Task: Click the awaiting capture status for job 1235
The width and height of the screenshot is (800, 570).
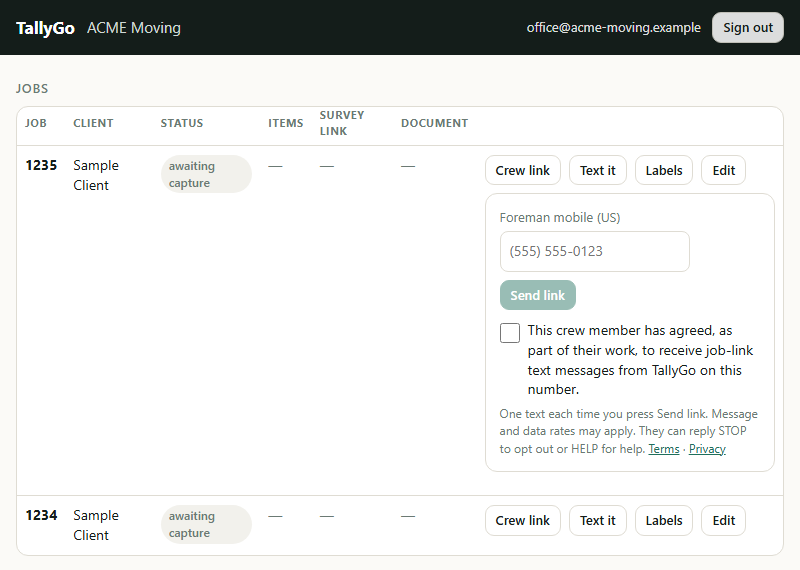Action: pos(206,174)
